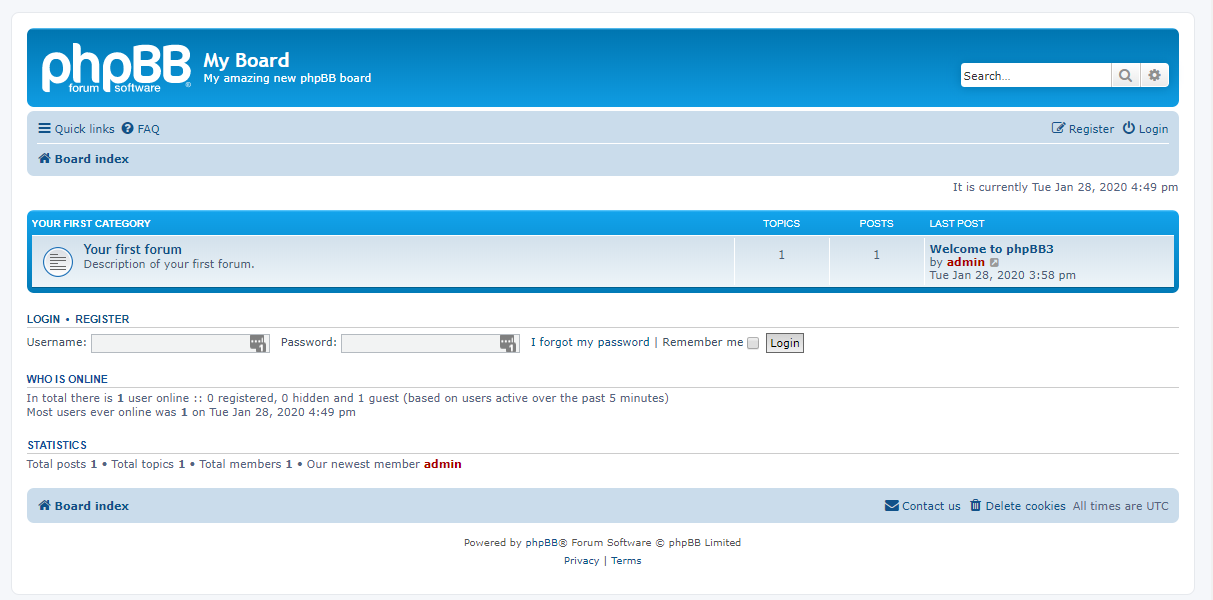Click the magnifying glass search button
The image size is (1213, 600).
pos(1125,76)
